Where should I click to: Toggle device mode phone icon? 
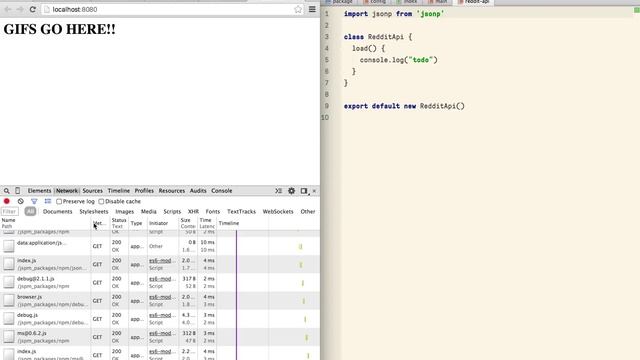point(18,191)
